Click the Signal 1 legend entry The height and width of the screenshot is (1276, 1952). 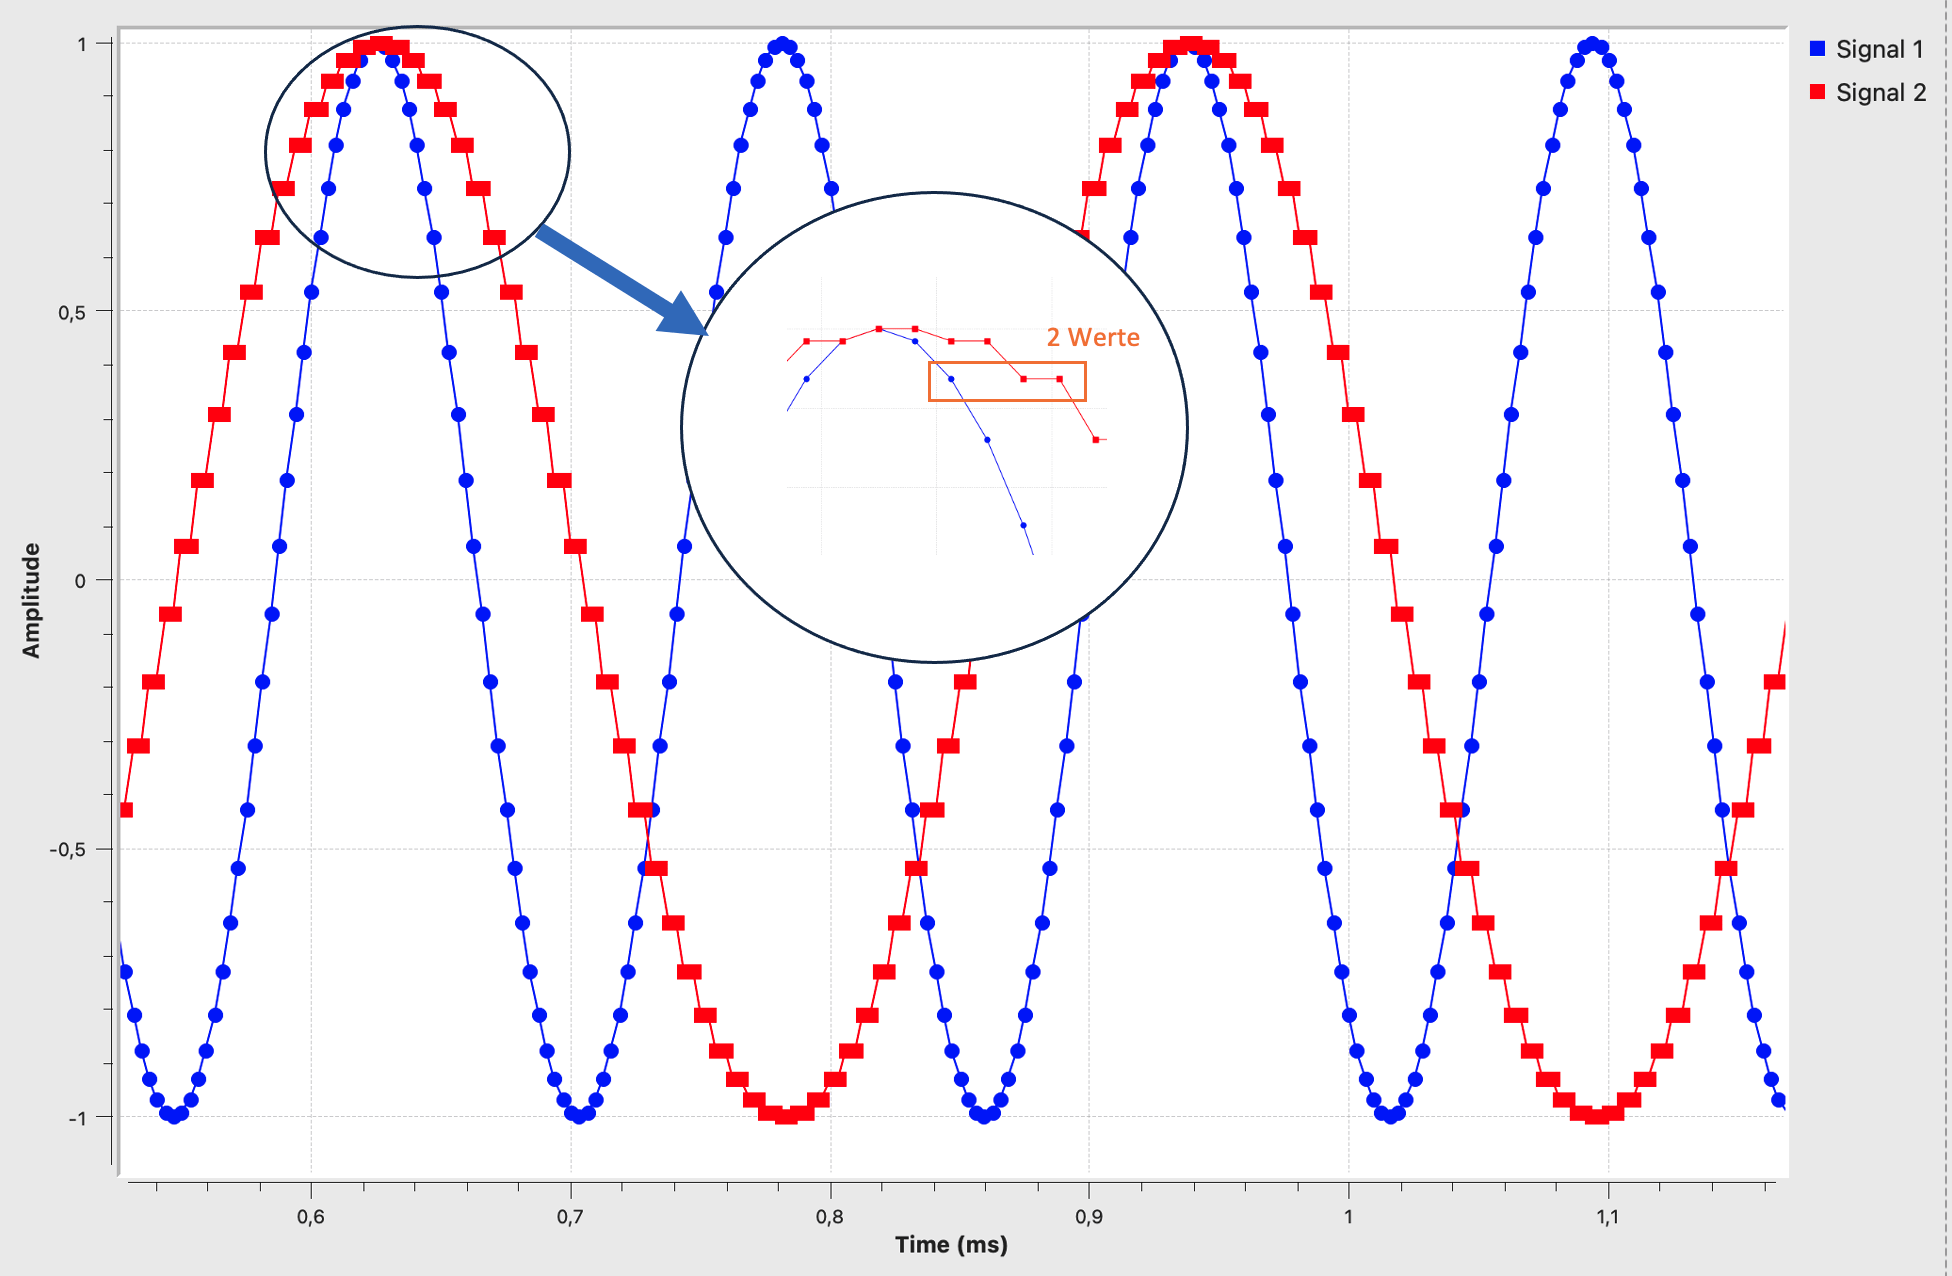click(1867, 49)
